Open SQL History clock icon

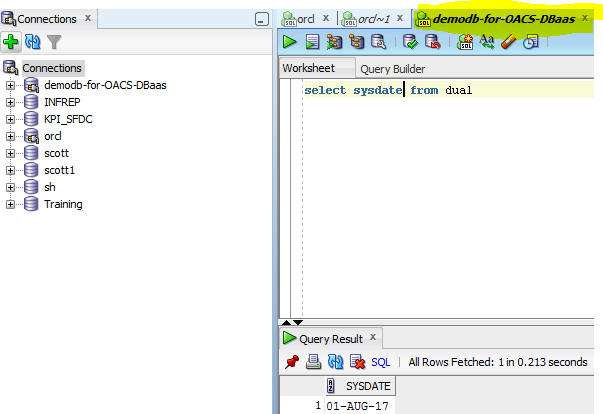pyautogui.click(x=530, y=42)
